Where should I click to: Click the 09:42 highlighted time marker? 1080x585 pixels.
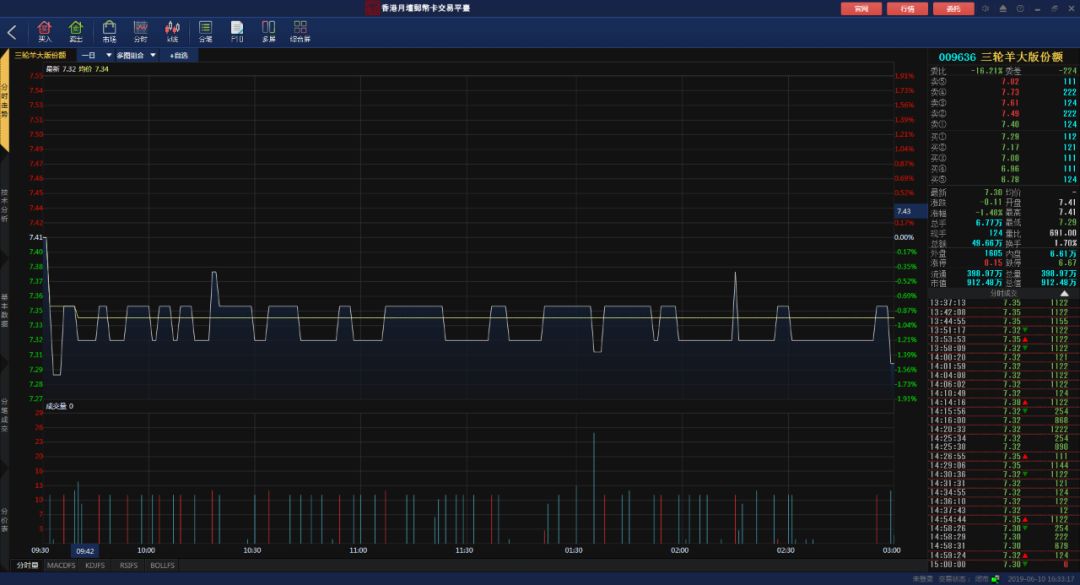pos(85,551)
